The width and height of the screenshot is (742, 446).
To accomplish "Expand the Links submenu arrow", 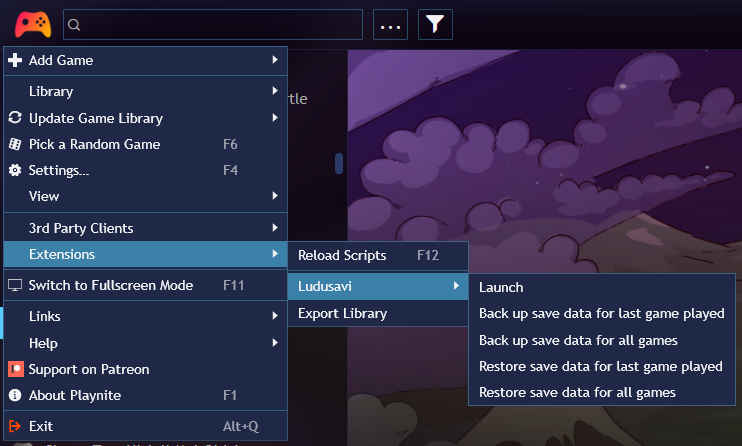I will pos(275,315).
